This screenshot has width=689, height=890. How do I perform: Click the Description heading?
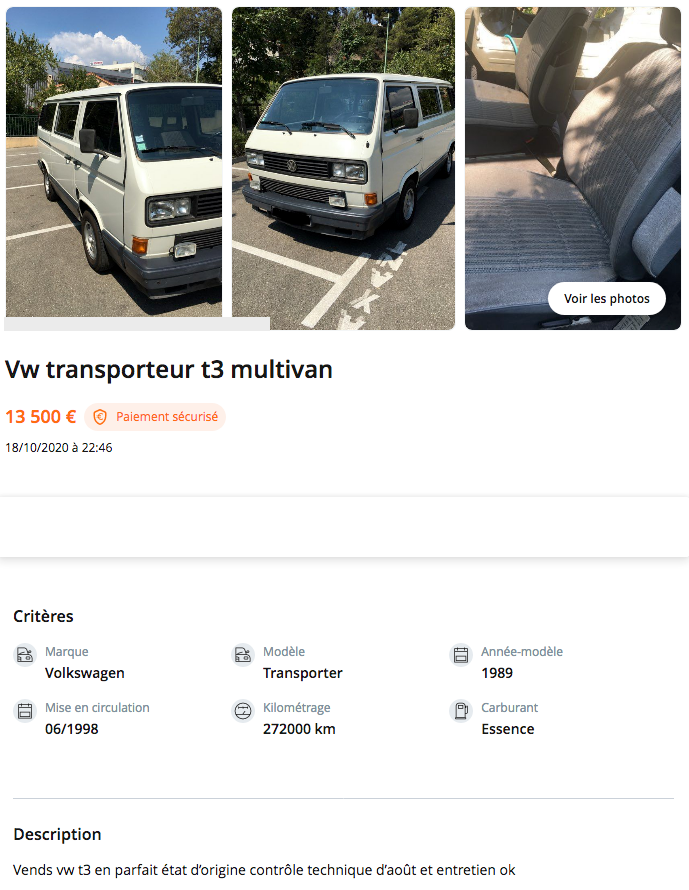[57, 834]
